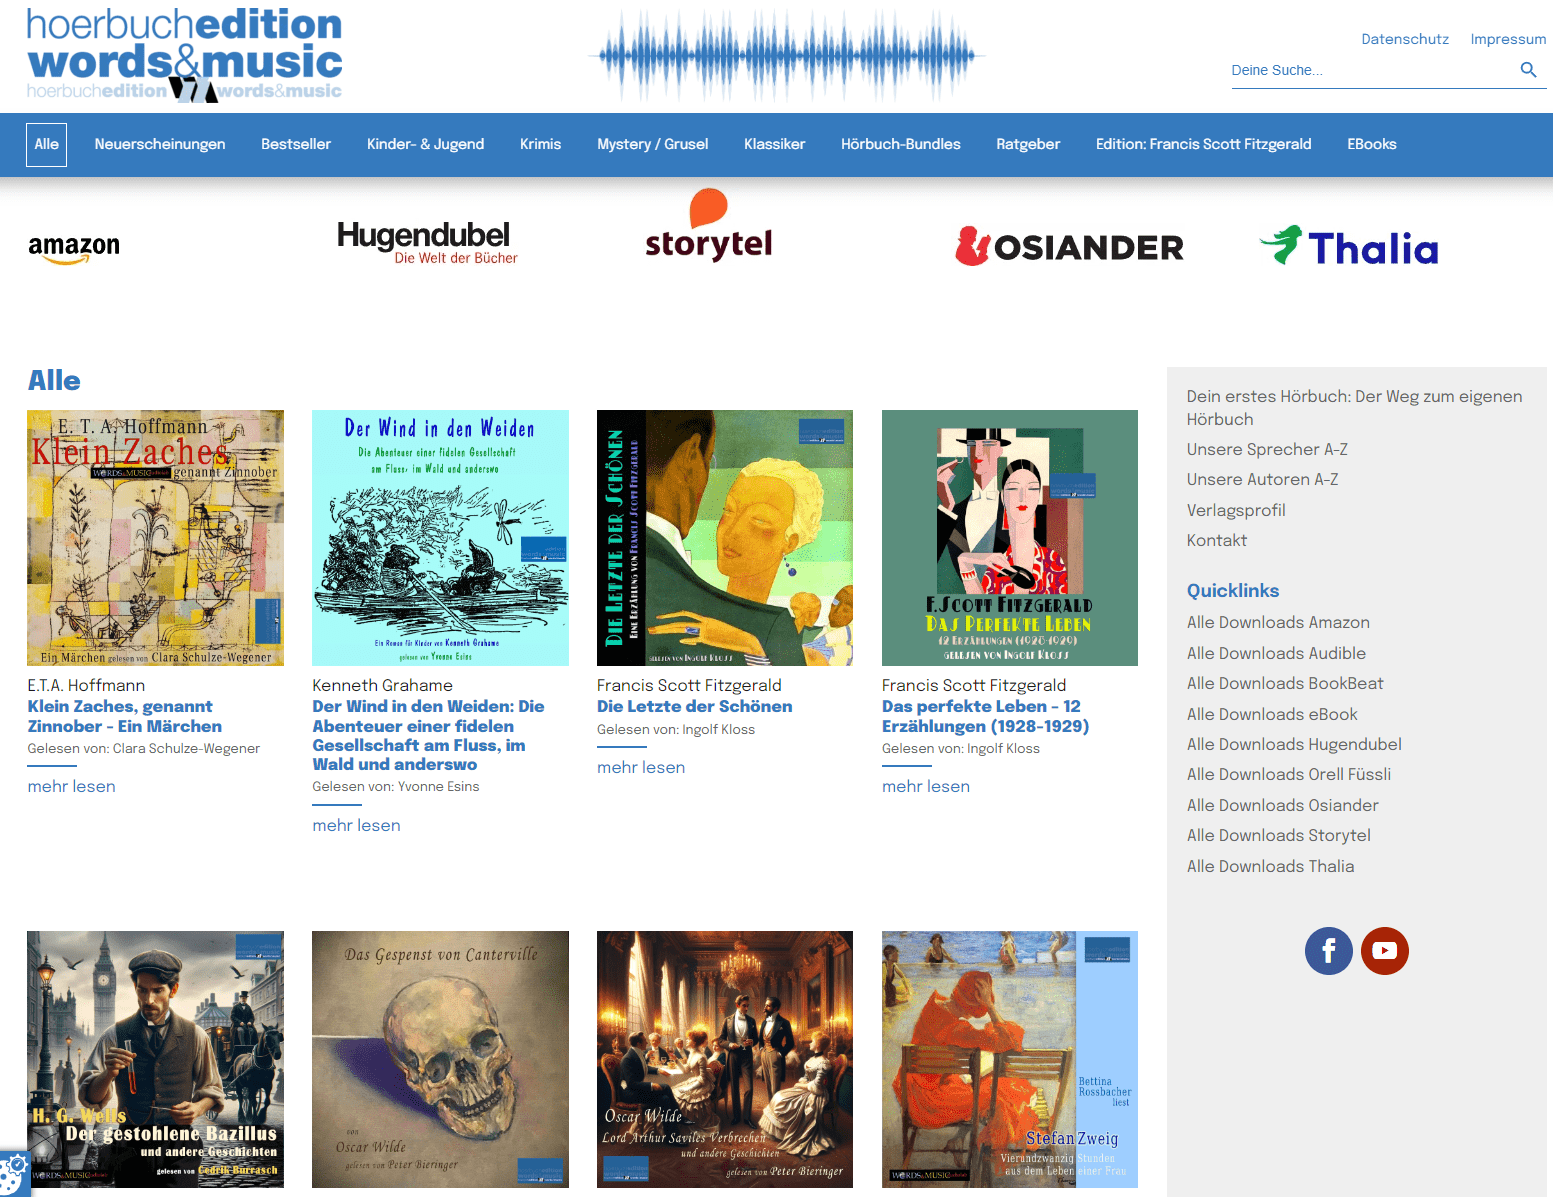Open Kinder- & Jugend category

[x=425, y=144]
